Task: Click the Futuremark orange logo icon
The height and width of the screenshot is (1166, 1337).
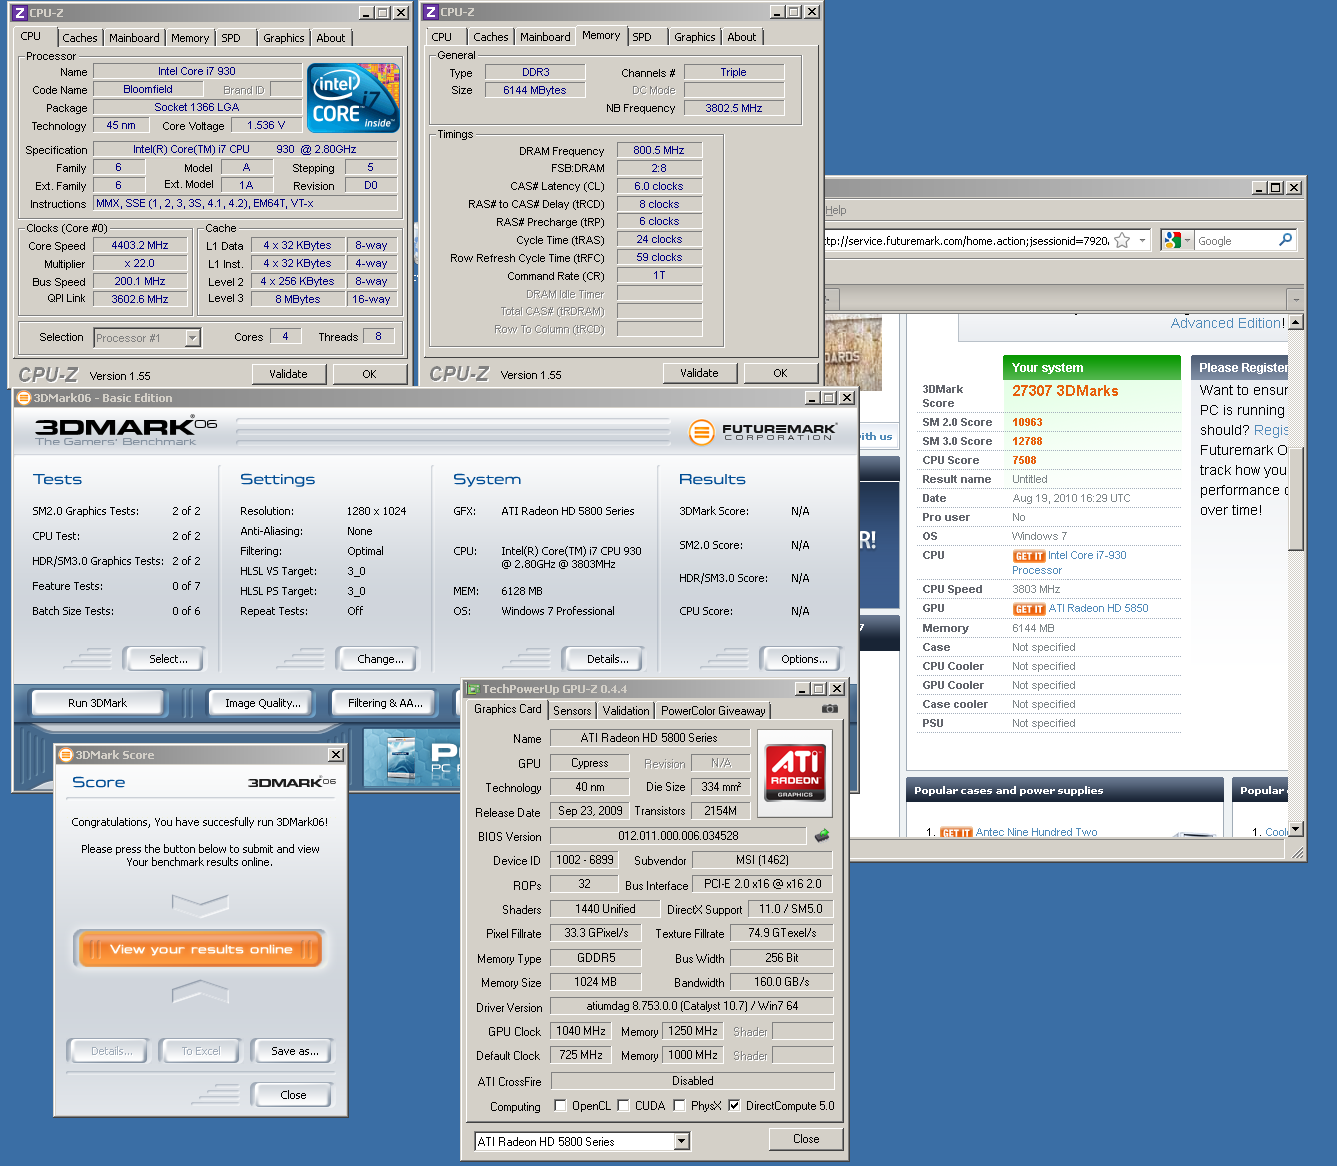Action: (x=702, y=432)
